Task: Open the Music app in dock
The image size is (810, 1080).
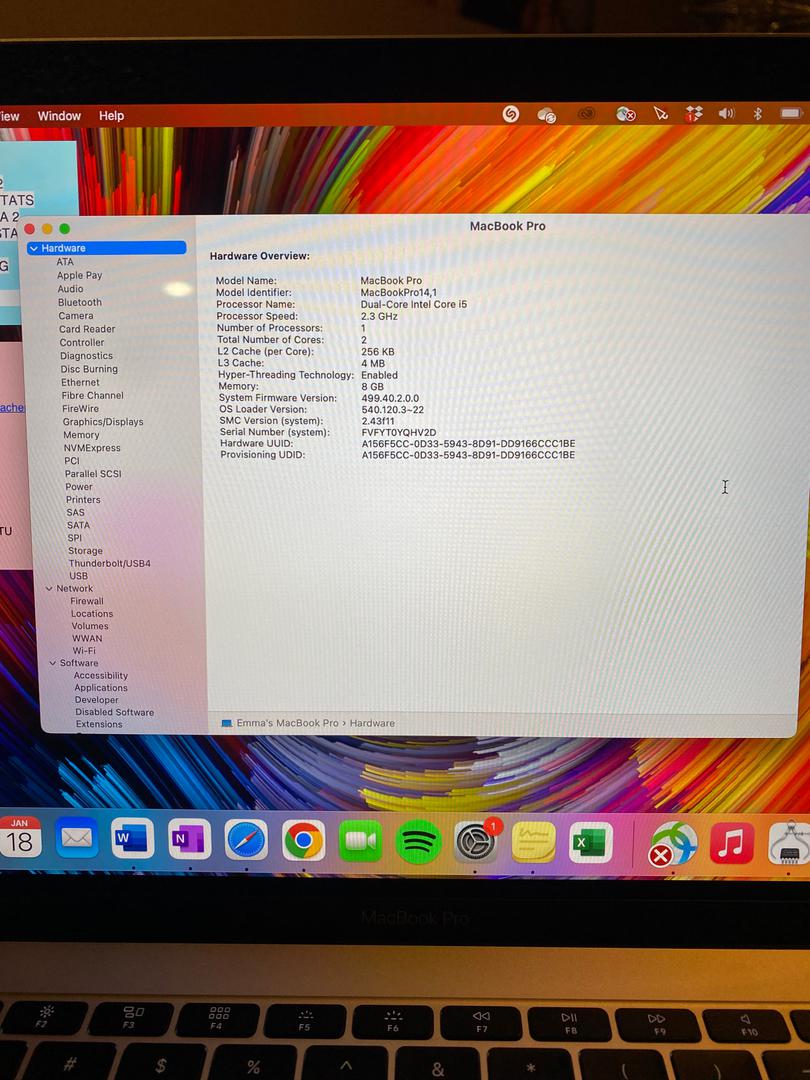Action: (731, 844)
